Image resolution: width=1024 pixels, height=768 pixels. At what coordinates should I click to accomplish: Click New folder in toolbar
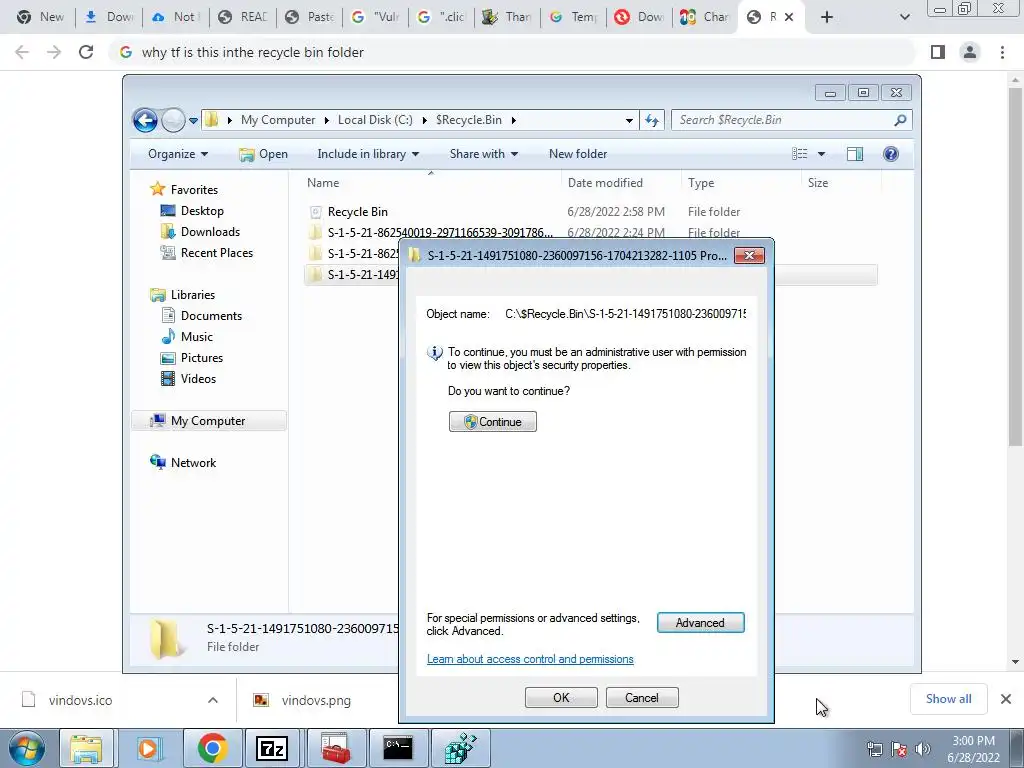(578, 154)
